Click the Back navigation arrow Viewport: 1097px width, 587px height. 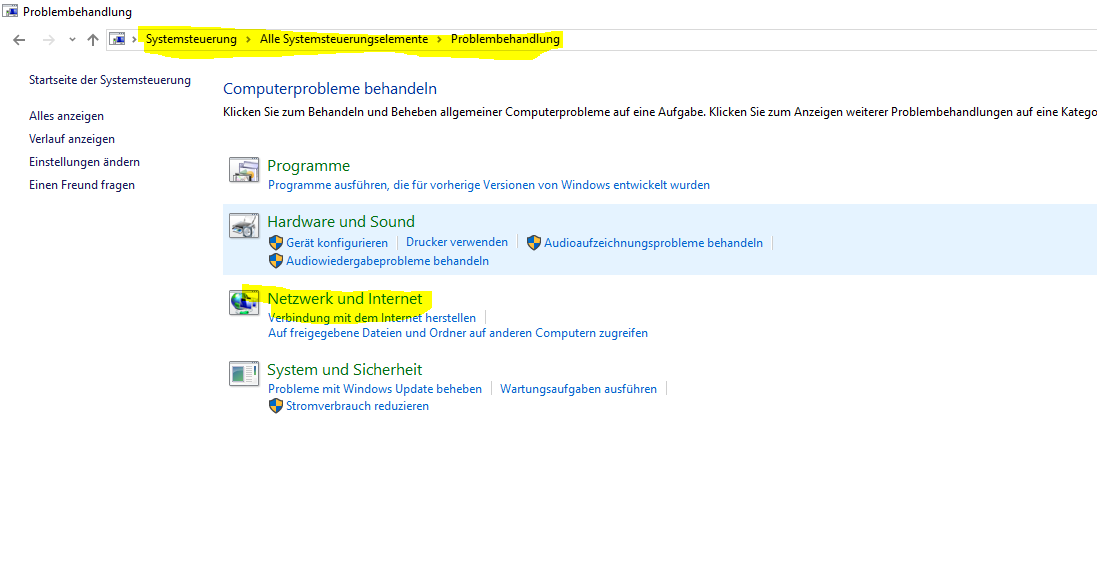pyautogui.click(x=19, y=40)
